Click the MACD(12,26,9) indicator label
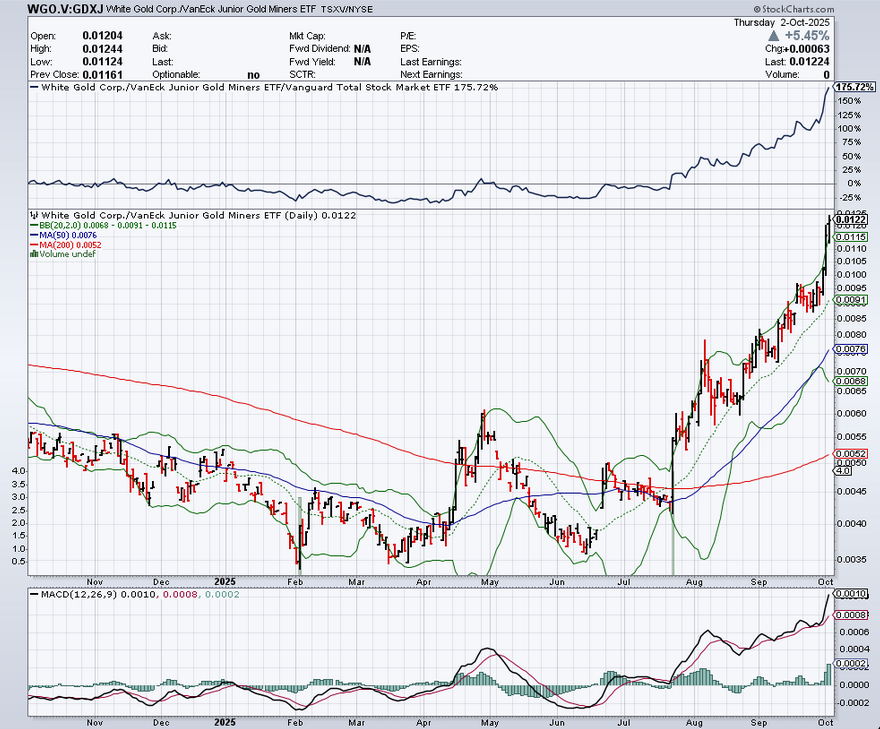The height and width of the screenshot is (729, 880). pyautogui.click(x=75, y=594)
